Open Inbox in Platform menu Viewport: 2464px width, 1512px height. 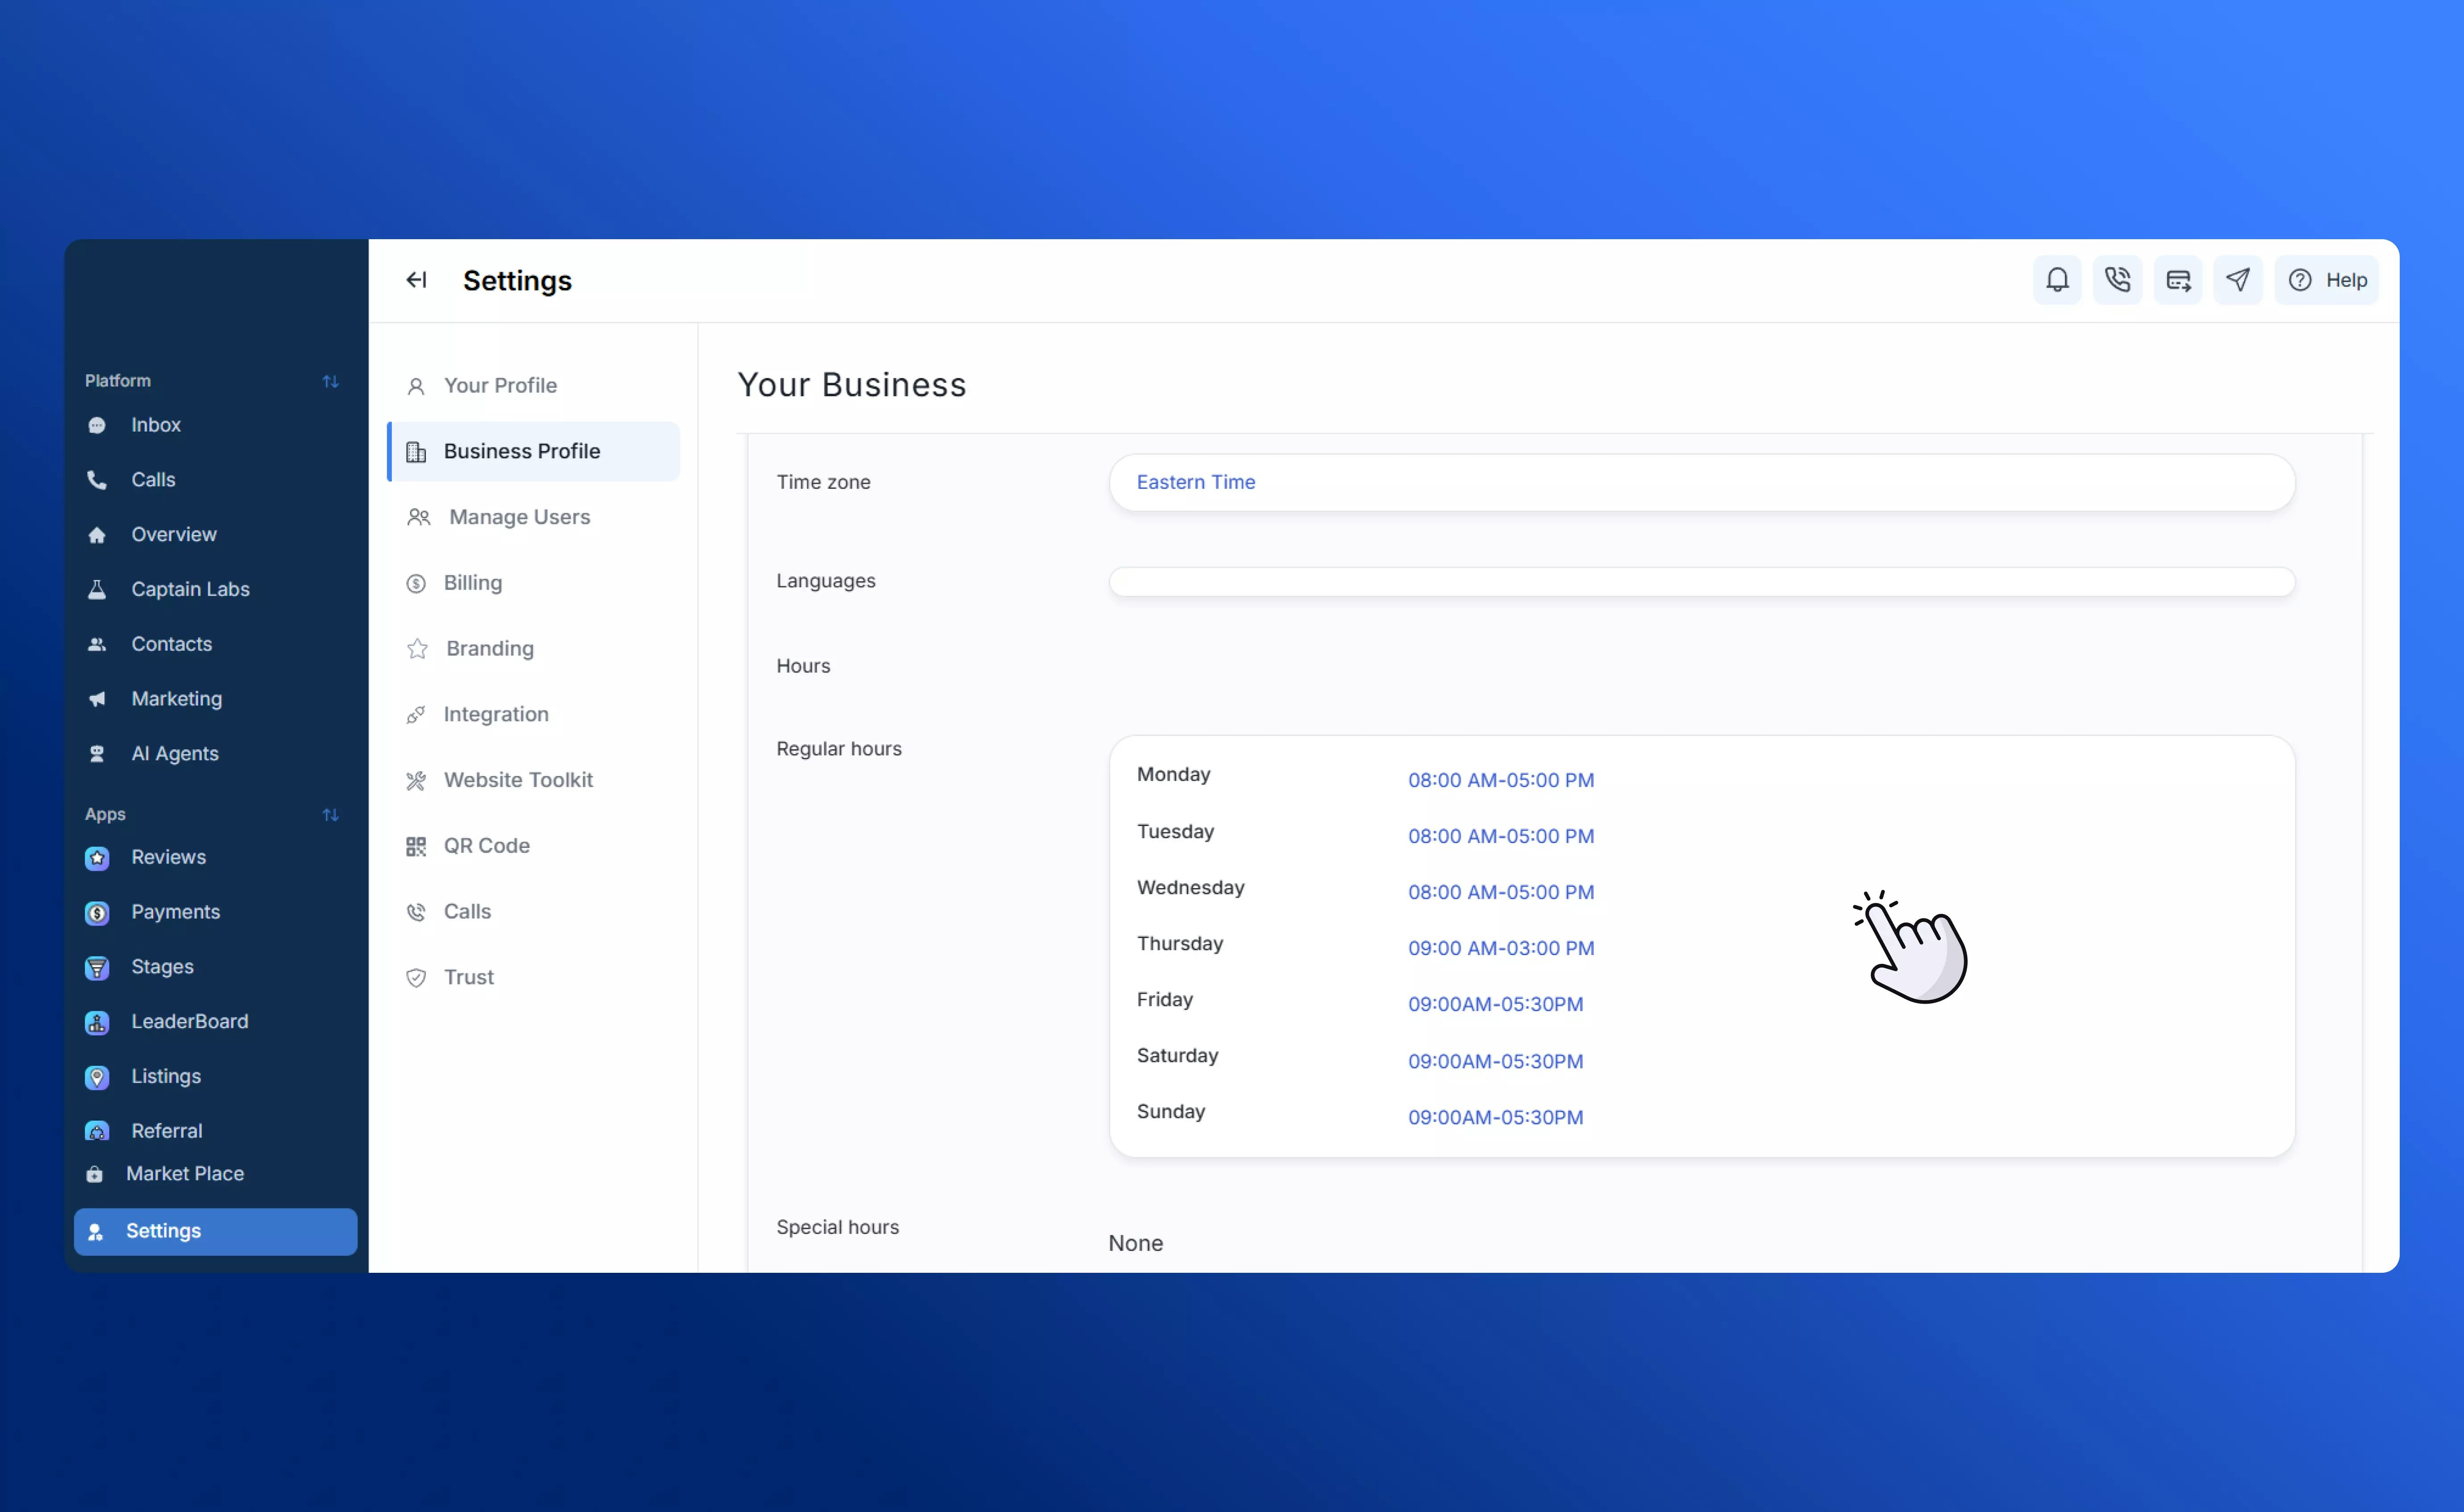(155, 425)
